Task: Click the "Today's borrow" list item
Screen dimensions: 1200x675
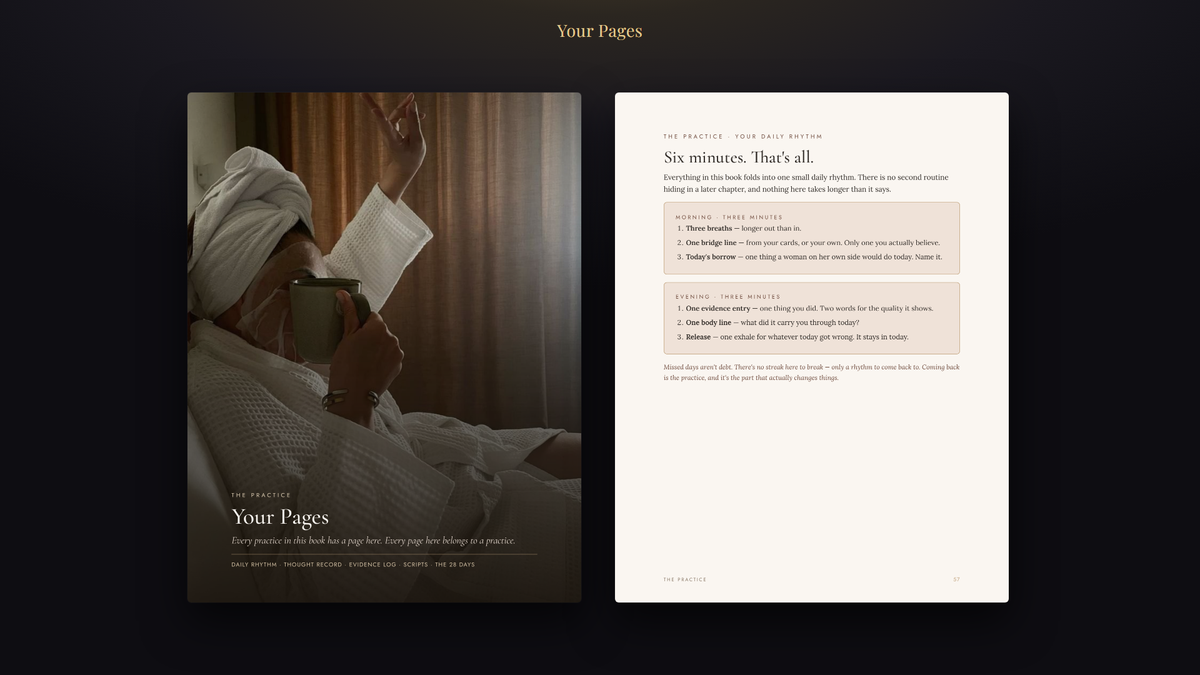Action: 810,257
